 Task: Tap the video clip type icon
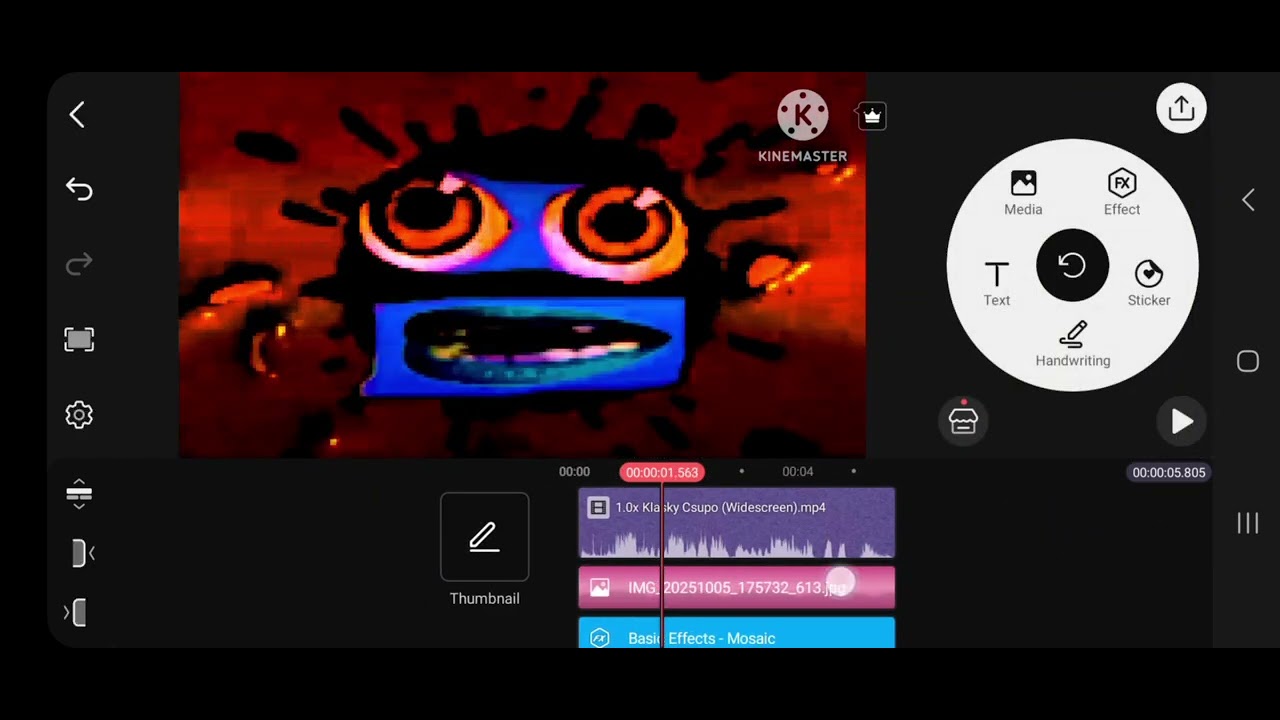(598, 508)
